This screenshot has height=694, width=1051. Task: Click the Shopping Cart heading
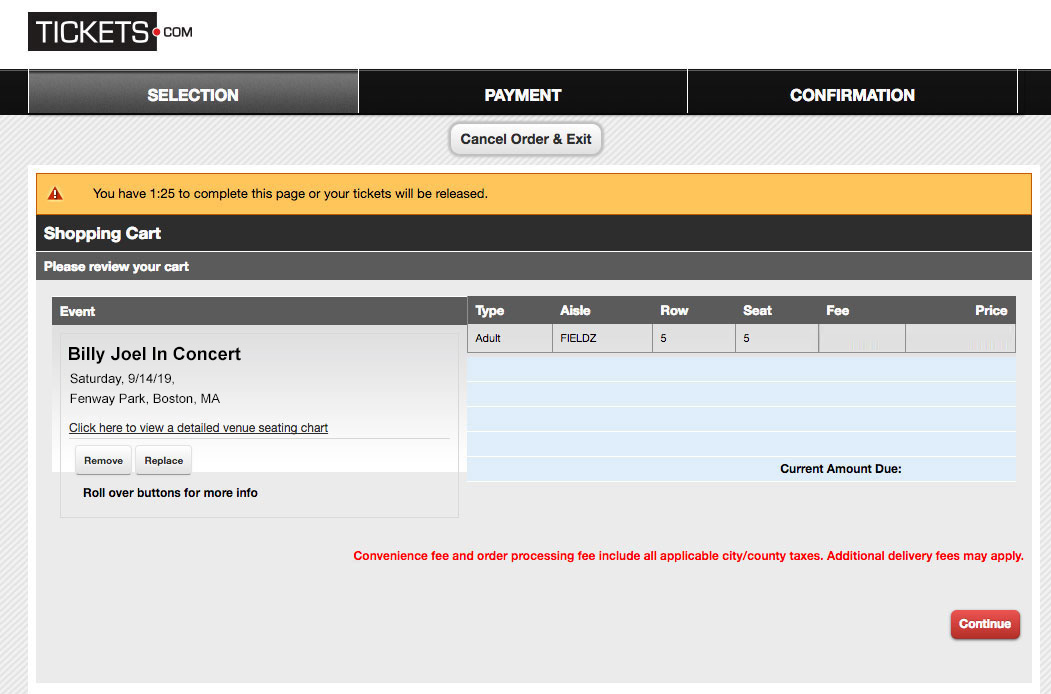pyautogui.click(x=102, y=233)
